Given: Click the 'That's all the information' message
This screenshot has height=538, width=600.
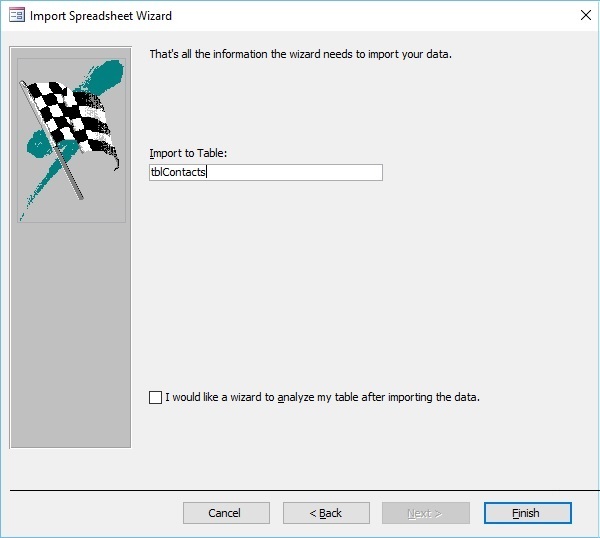Looking at the screenshot, I should tap(300, 54).
